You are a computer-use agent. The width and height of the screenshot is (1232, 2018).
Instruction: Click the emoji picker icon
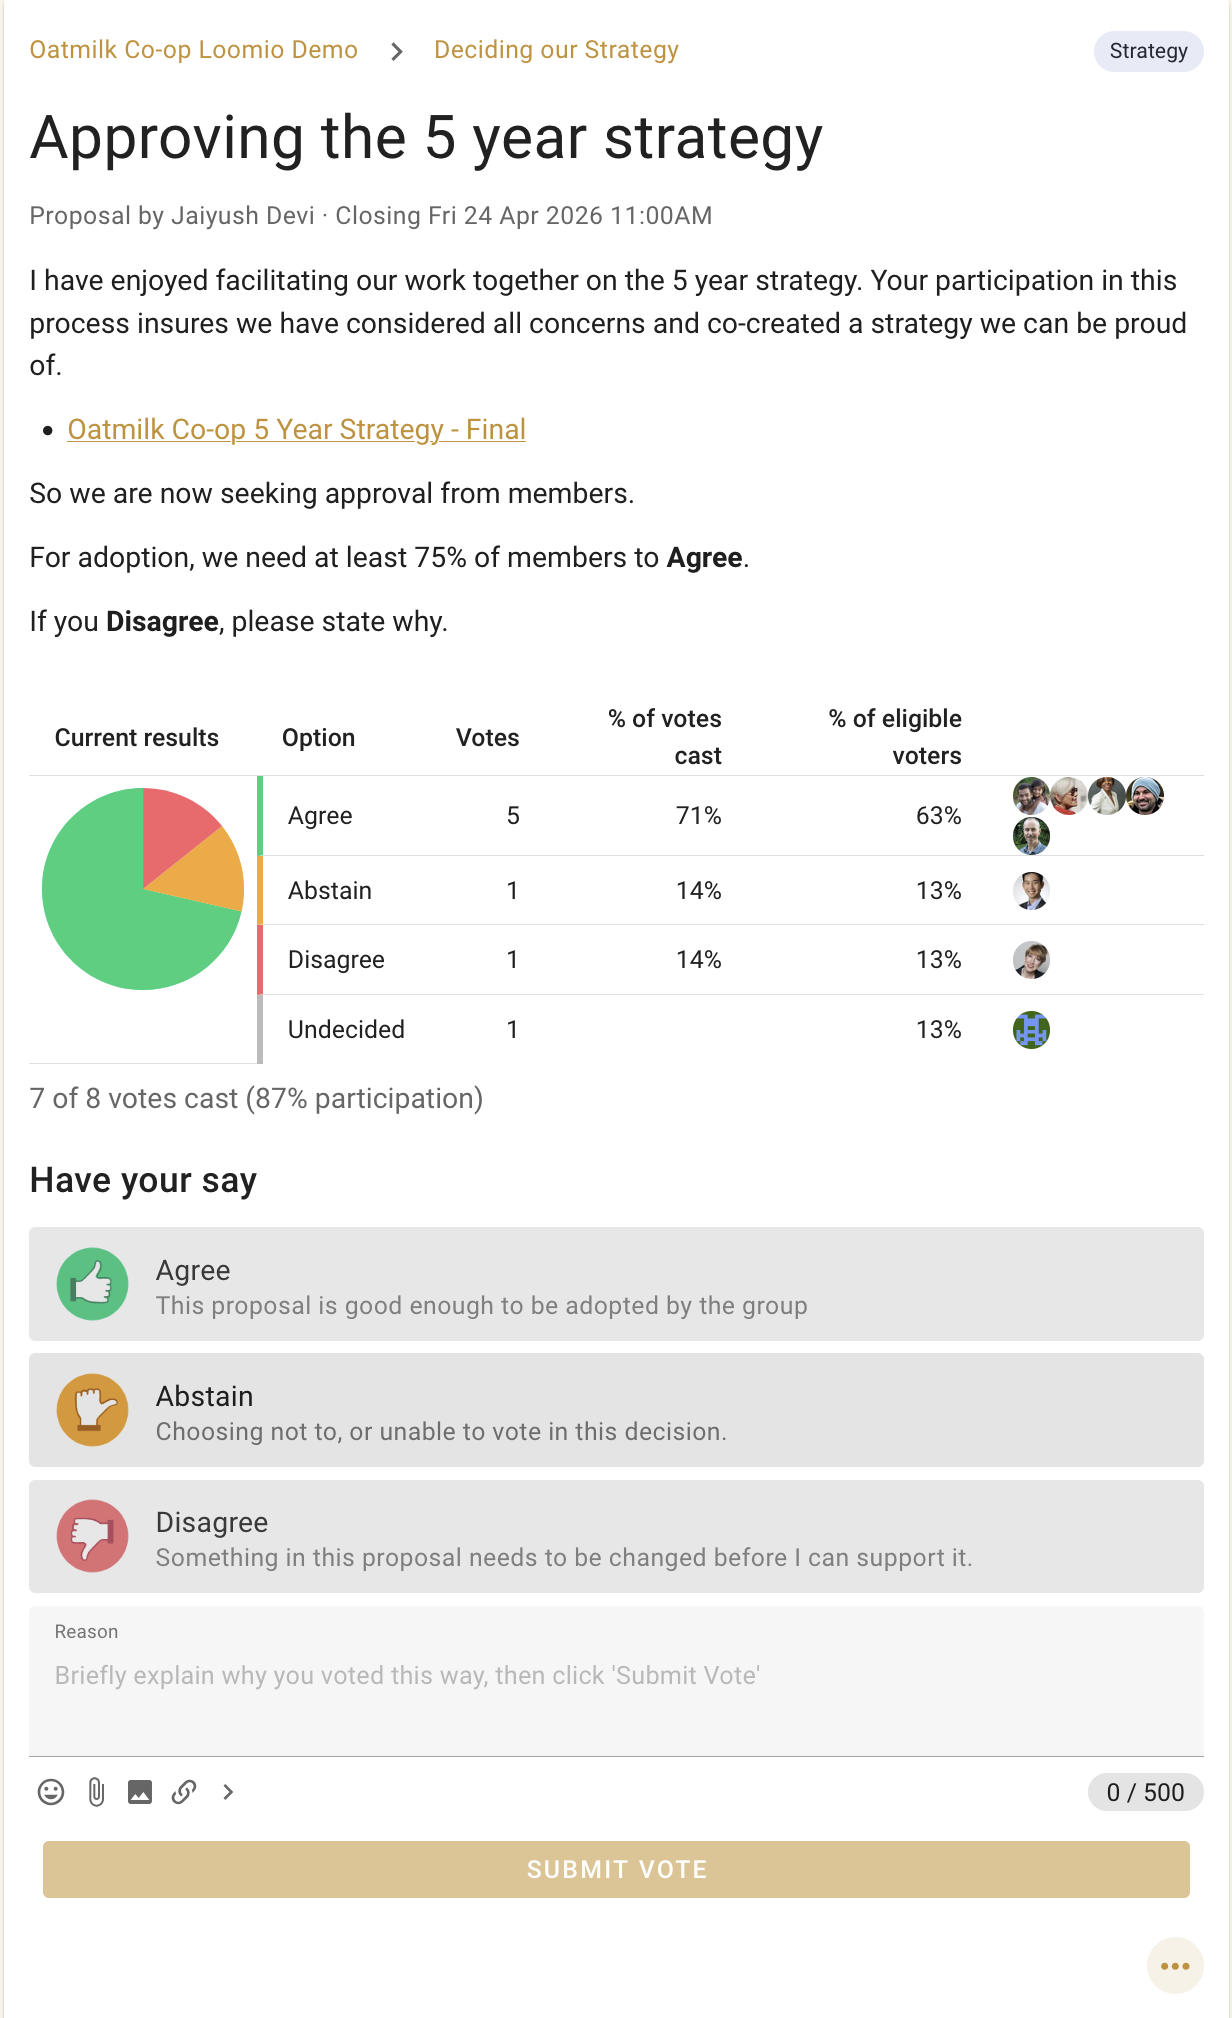click(x=51, y=1792)
